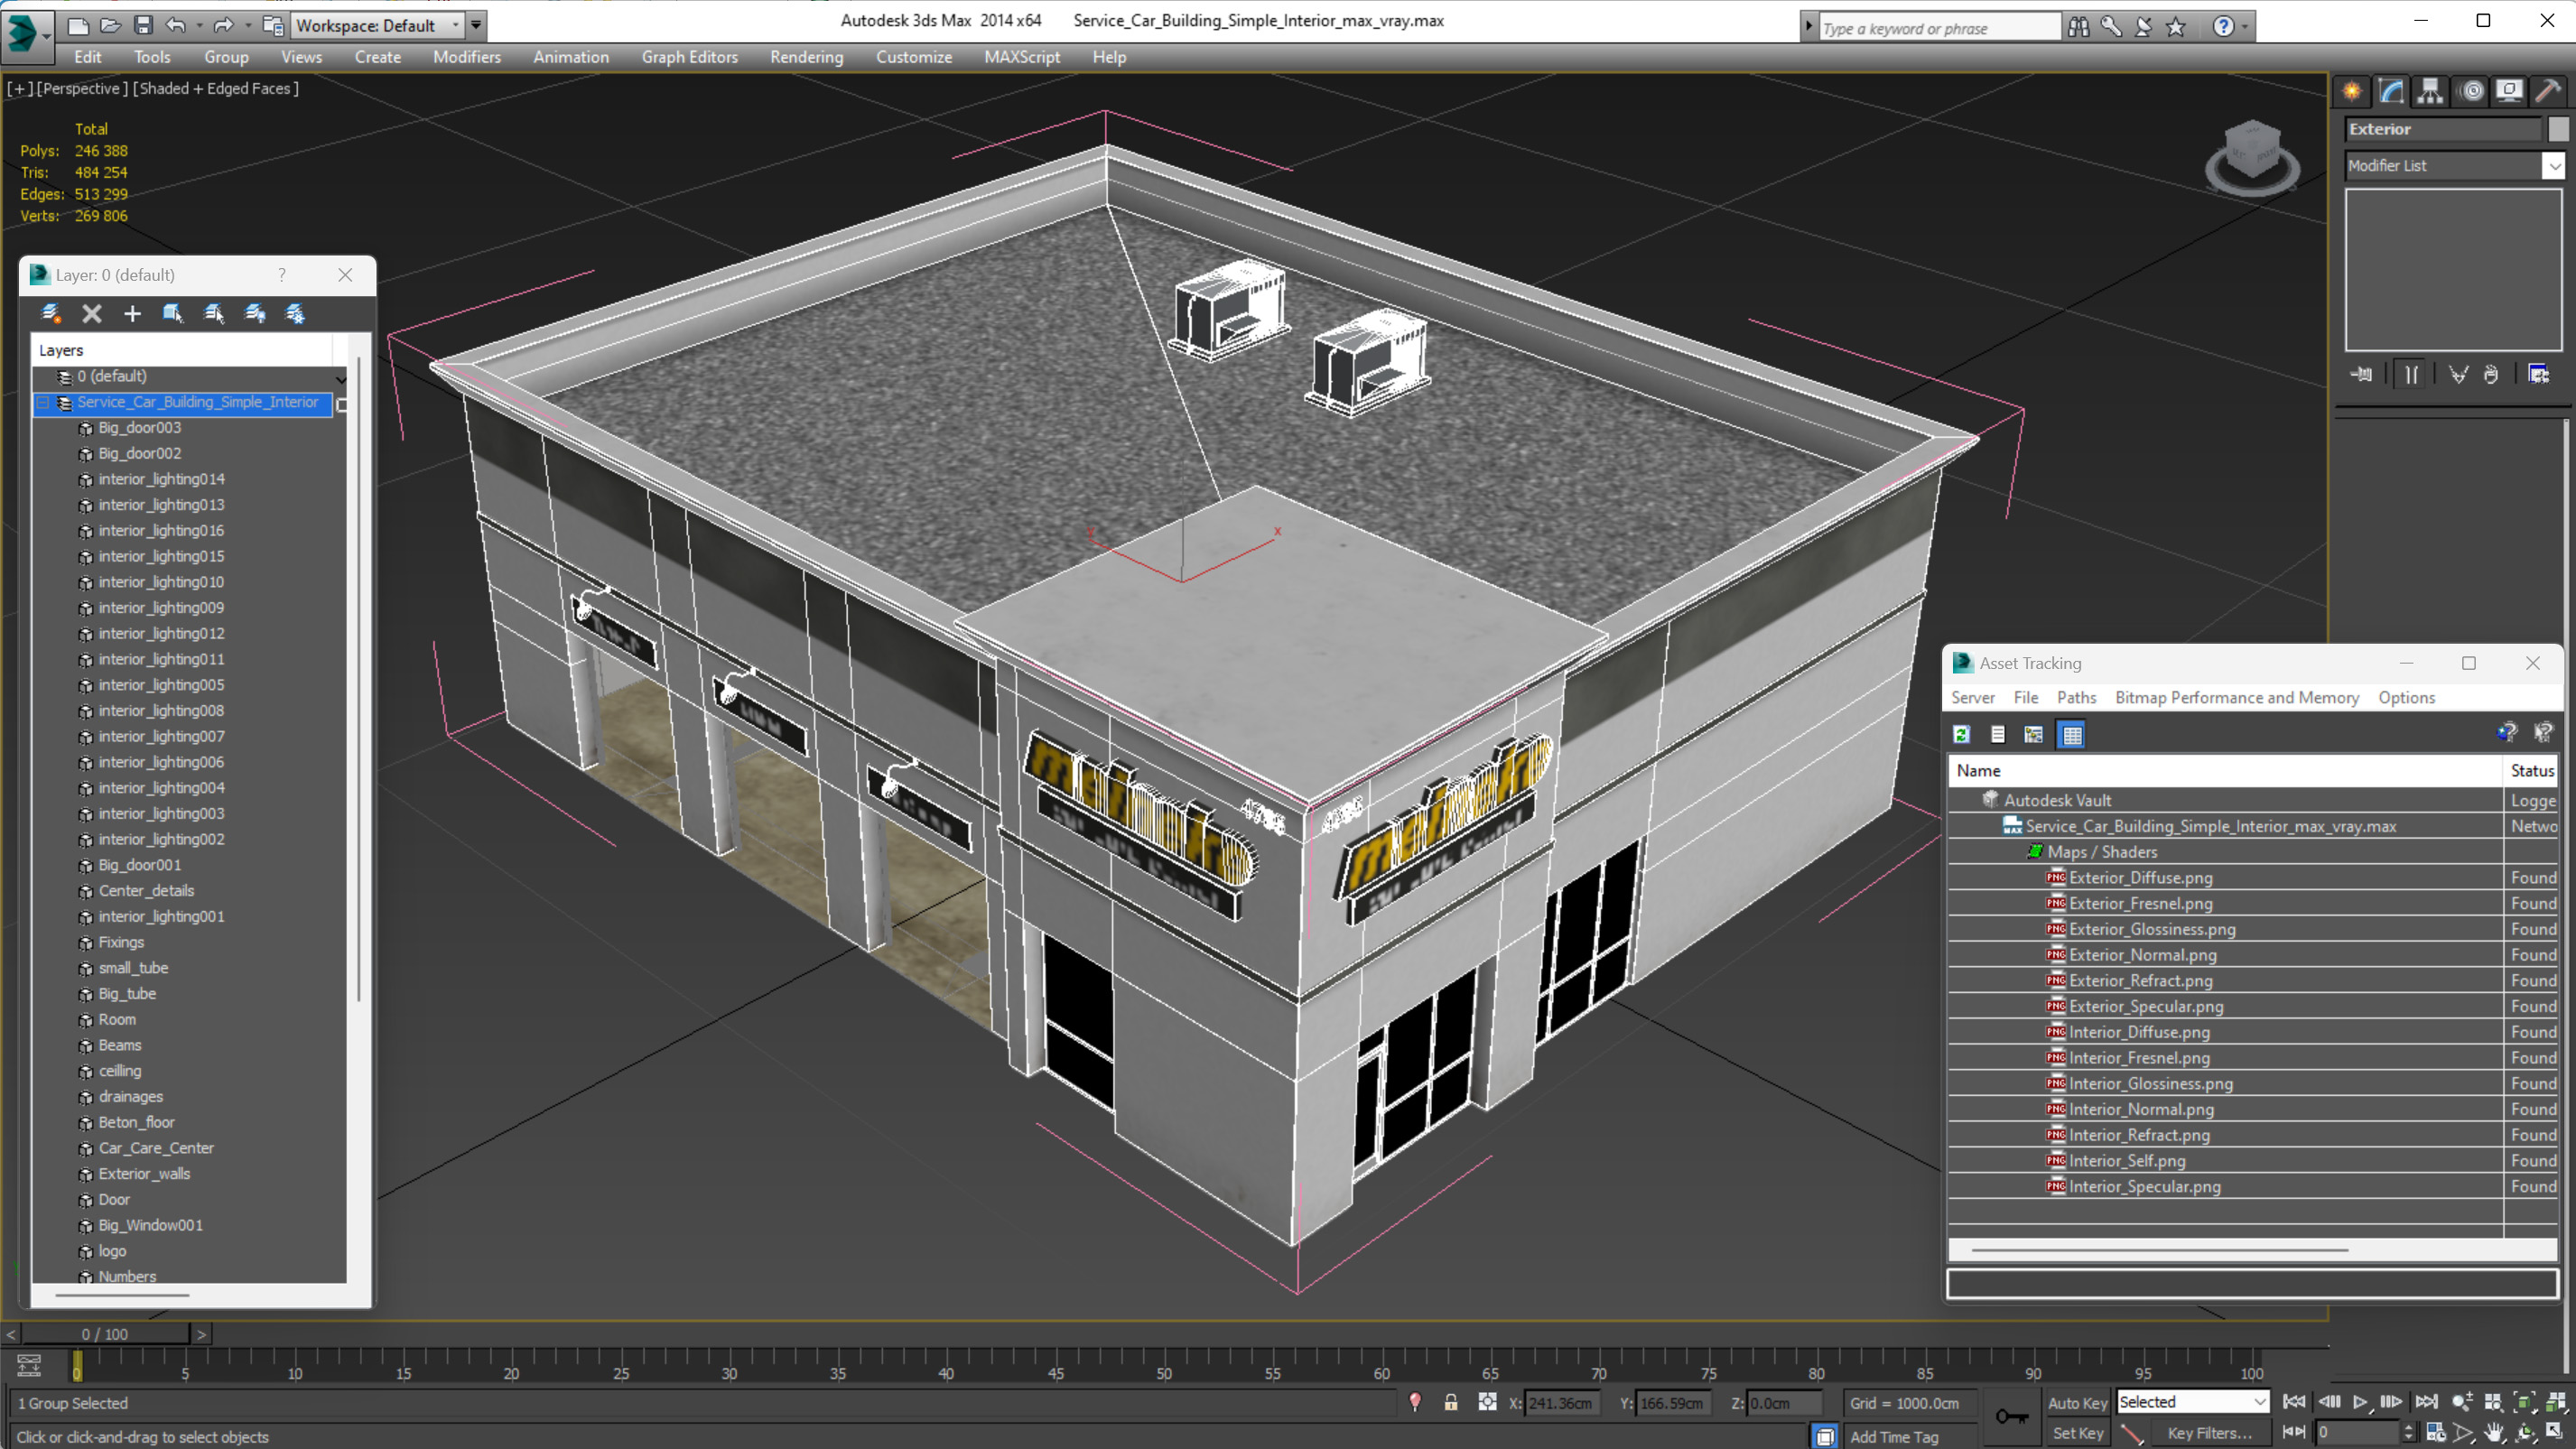2576x1449 pixels.
Task: Click the 0 / 100 time slider
Action: click(x=105, y=1333)
